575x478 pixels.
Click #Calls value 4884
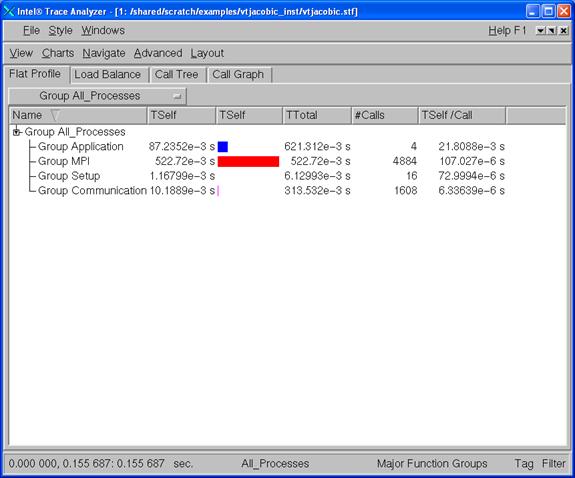(404, 161)
